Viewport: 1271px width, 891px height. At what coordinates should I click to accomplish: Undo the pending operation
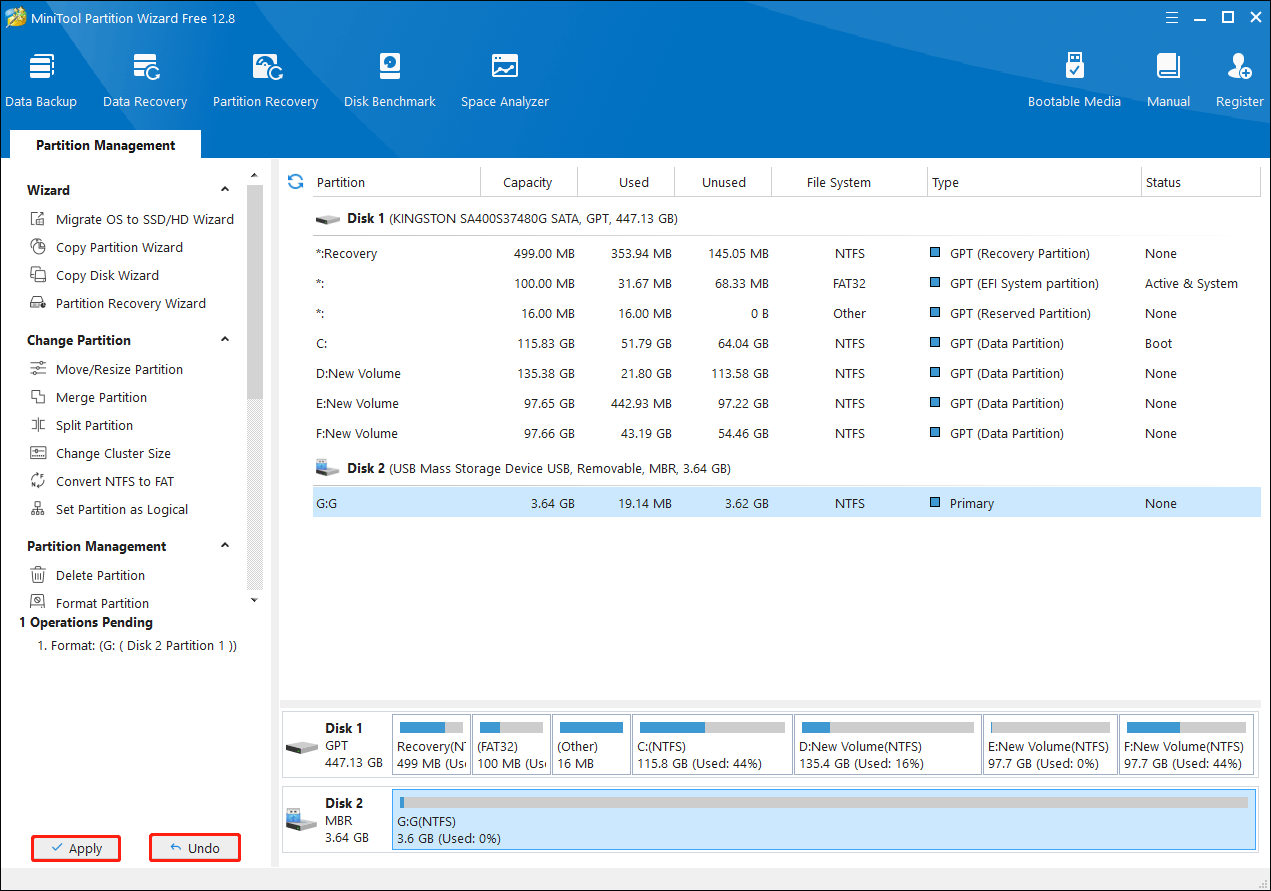(x=195, y=848)
